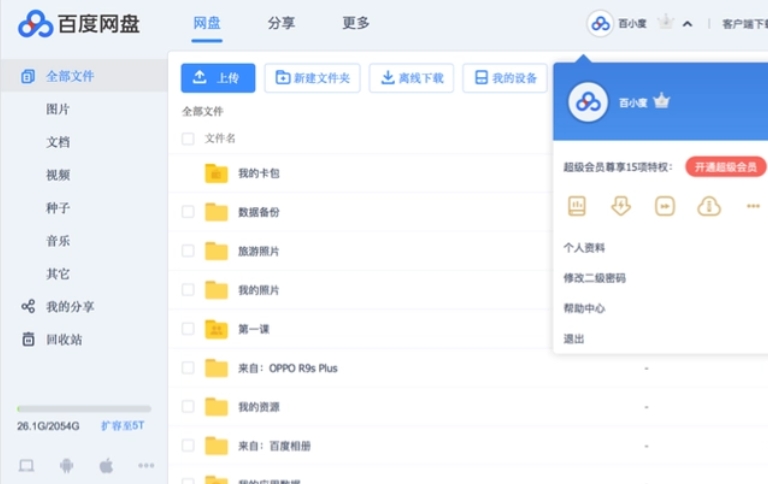
Task: Click the 来自：百度相册 folder icon
Action: (x=216, y=445)
